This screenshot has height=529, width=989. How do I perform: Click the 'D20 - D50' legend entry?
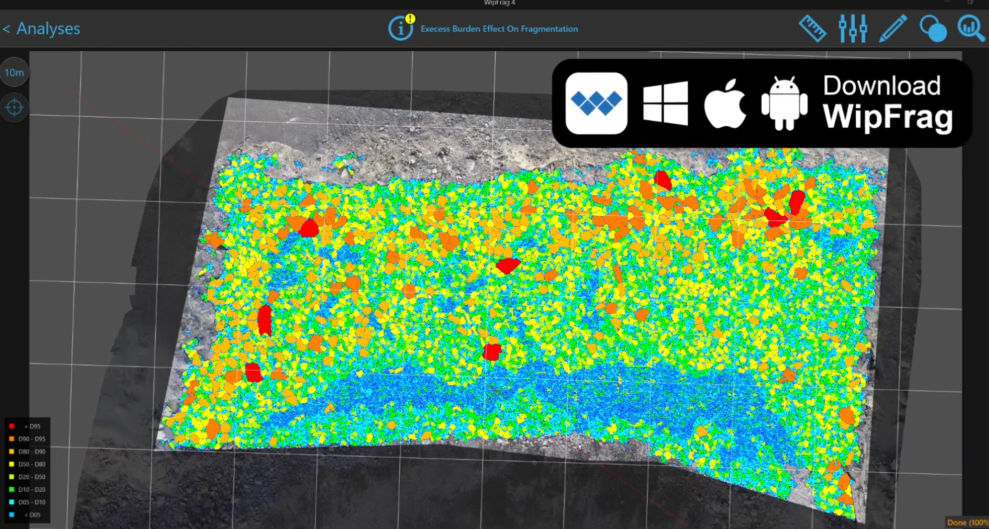[27, 477]
